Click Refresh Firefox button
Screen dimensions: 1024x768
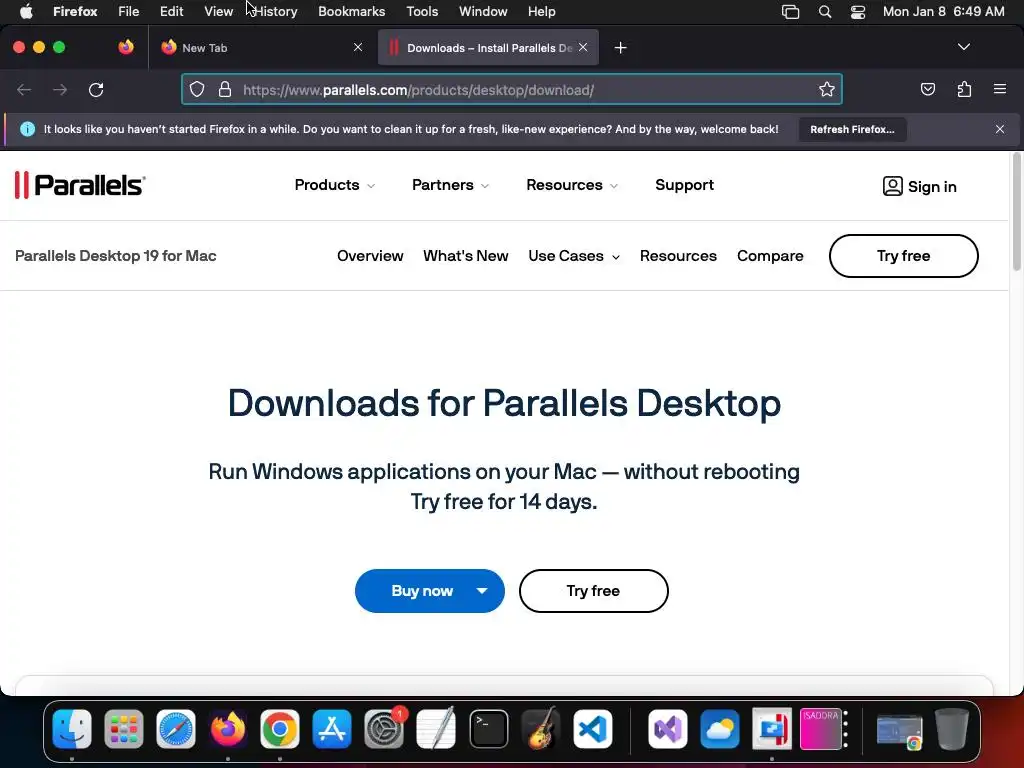(852, 129)
